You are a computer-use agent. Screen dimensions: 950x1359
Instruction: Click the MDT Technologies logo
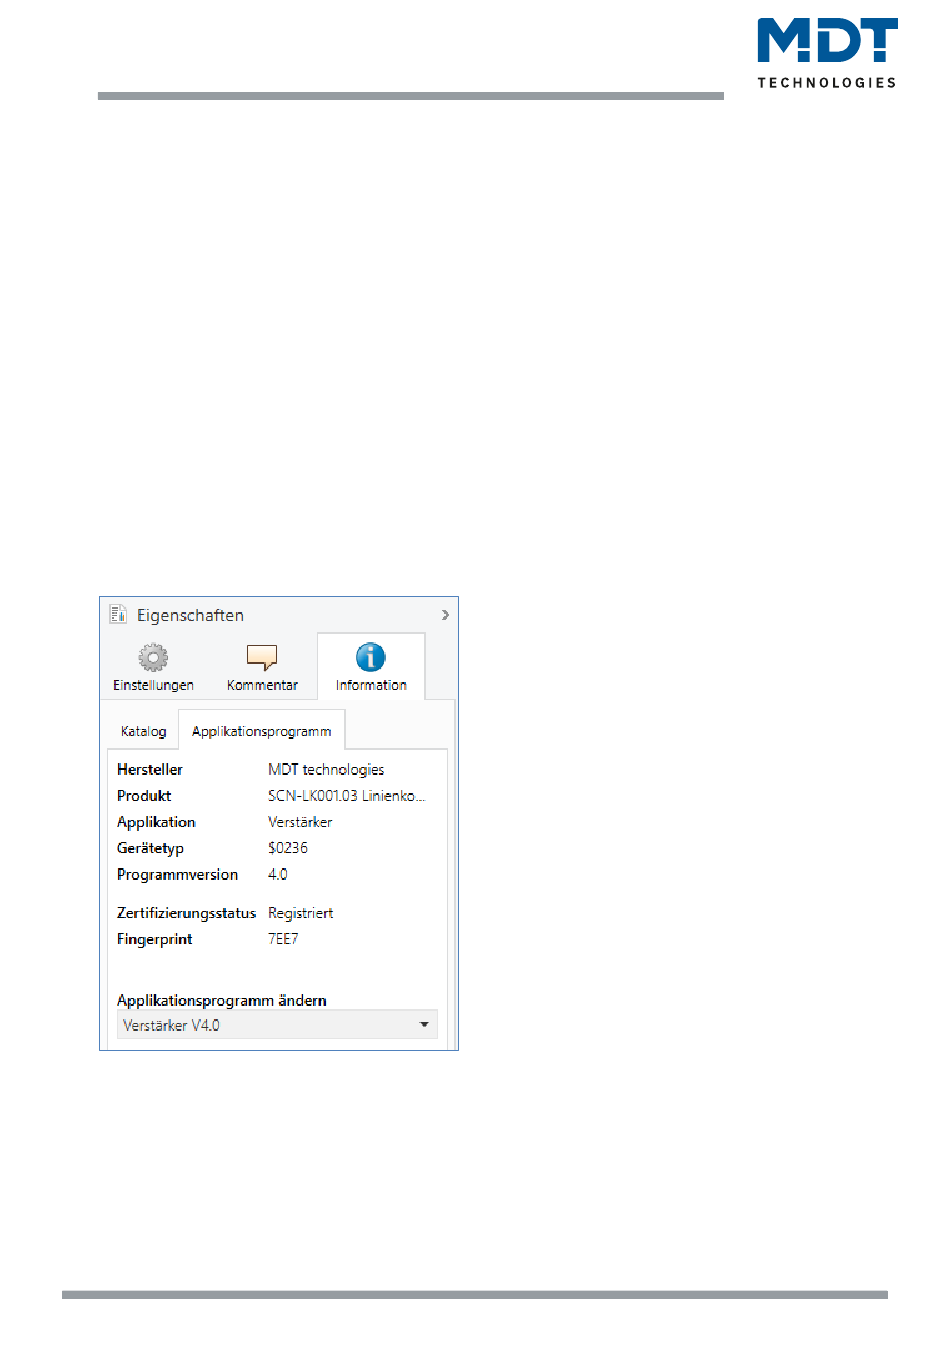[x=826, y=54]
